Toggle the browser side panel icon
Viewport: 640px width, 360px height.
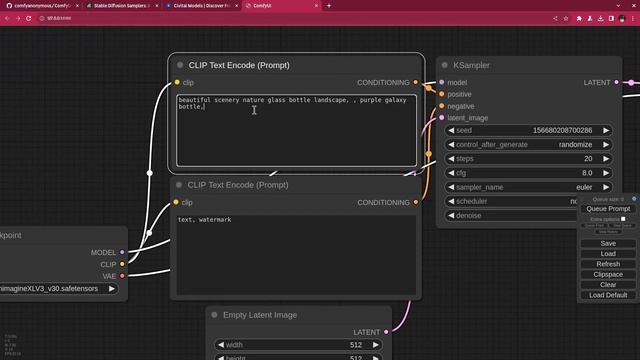[611, 18]
